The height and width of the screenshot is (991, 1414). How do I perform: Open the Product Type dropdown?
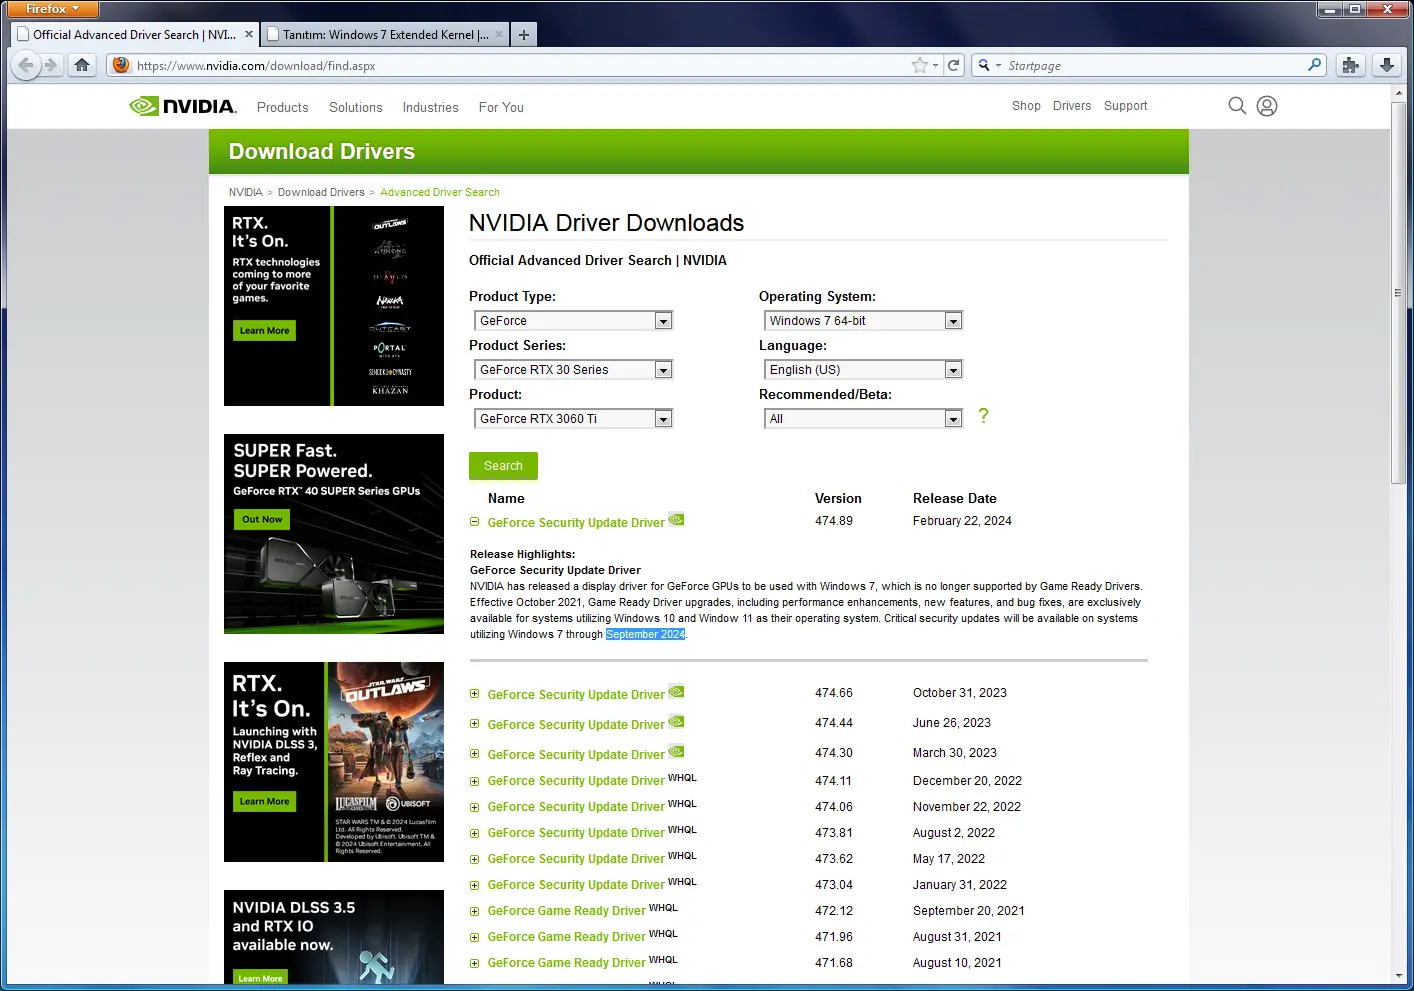[x=573, y=321]
